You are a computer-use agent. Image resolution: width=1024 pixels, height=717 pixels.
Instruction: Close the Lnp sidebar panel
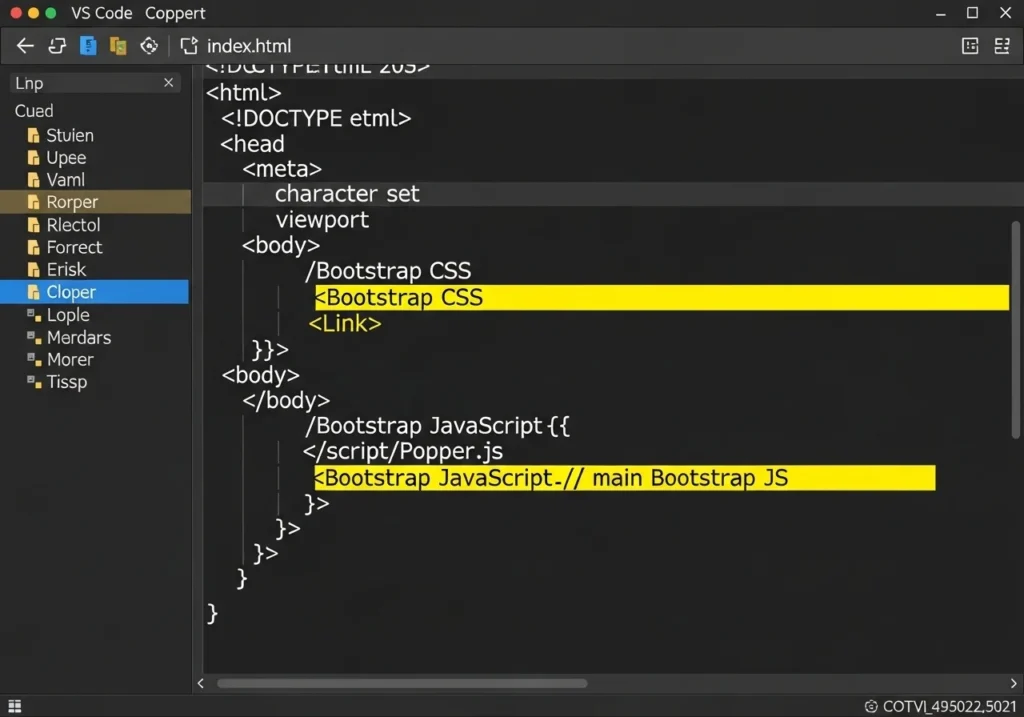coord(168,83)
